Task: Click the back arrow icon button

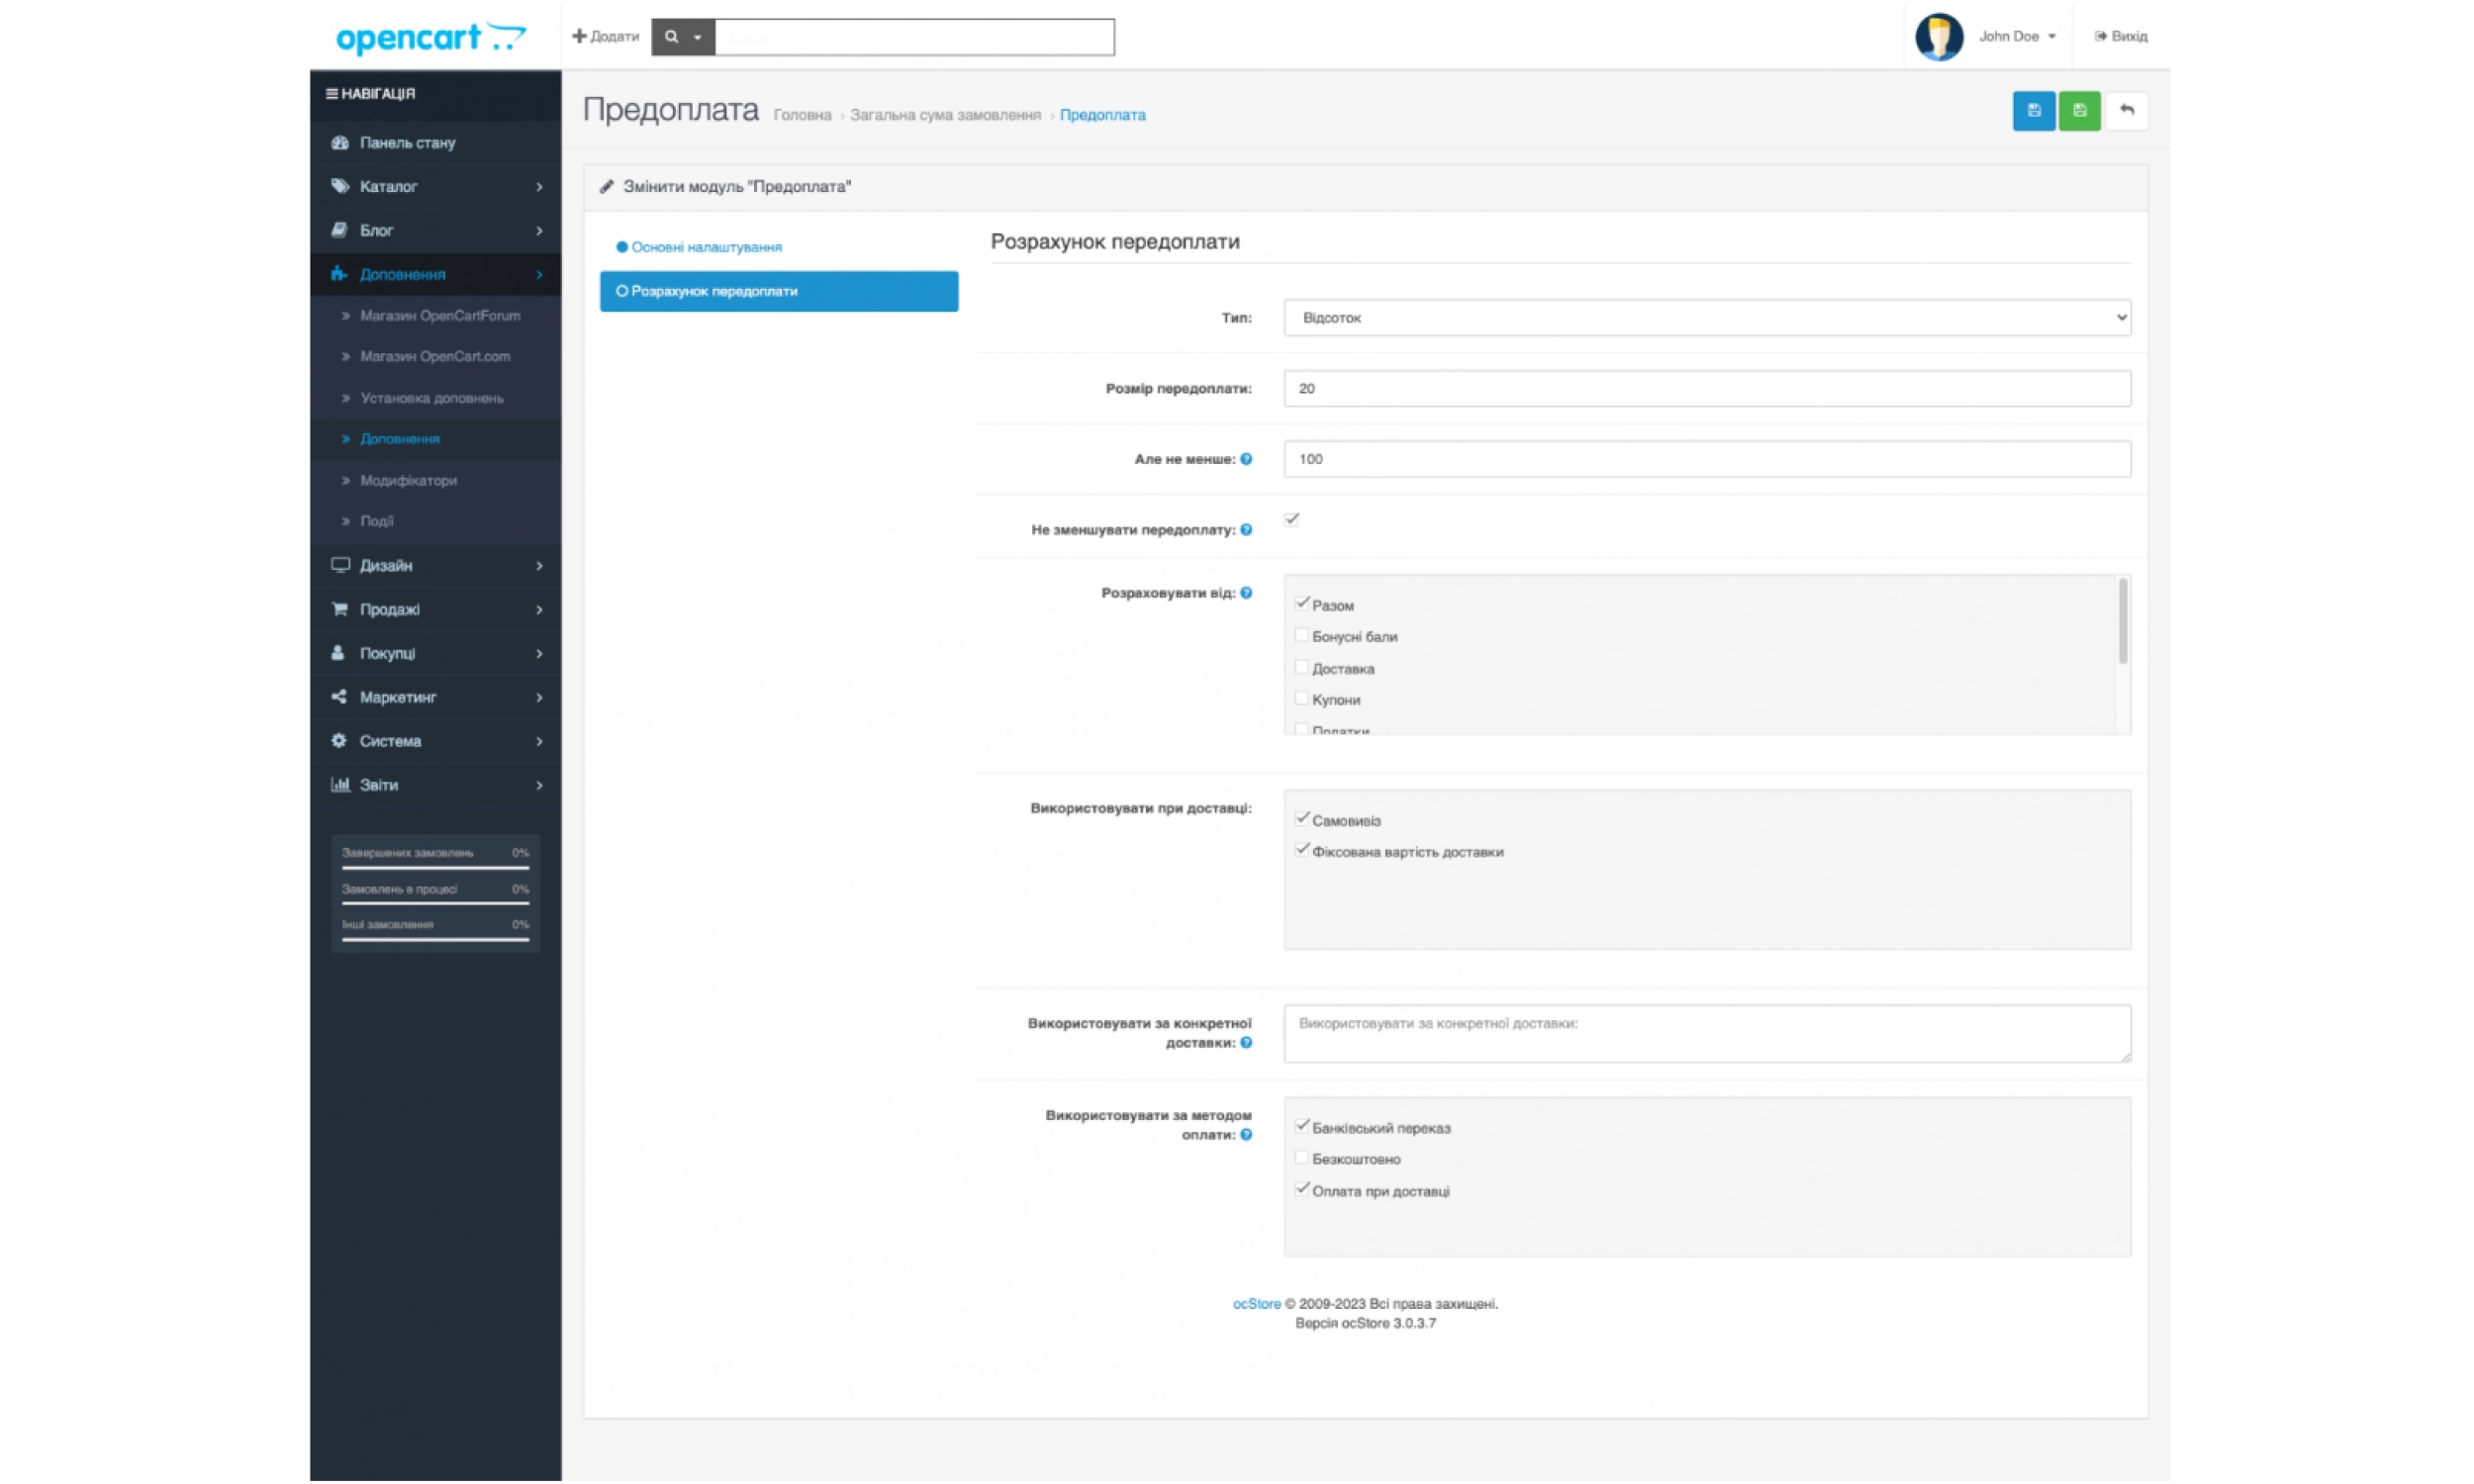Action: 2126,111
